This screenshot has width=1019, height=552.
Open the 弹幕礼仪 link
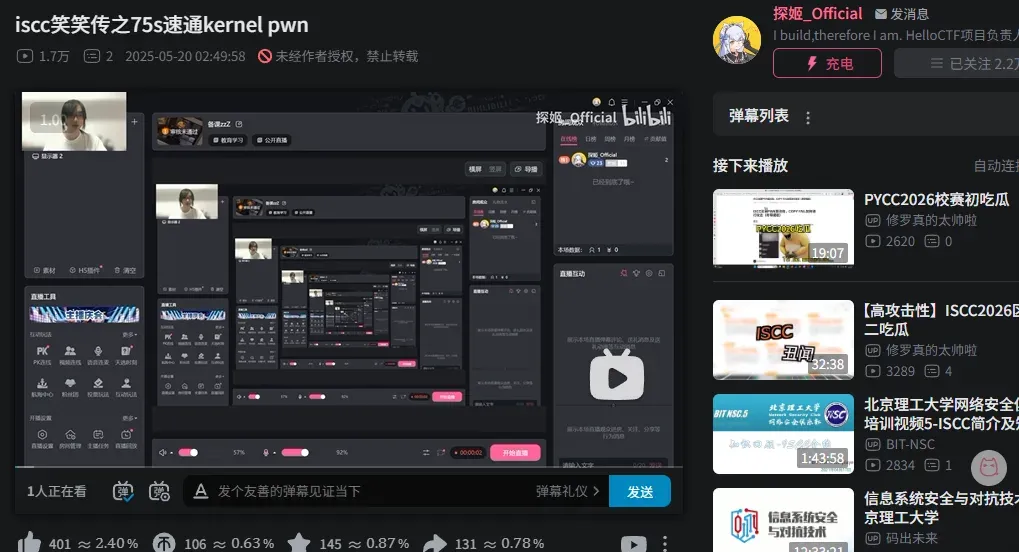click(x=567, y=492)
